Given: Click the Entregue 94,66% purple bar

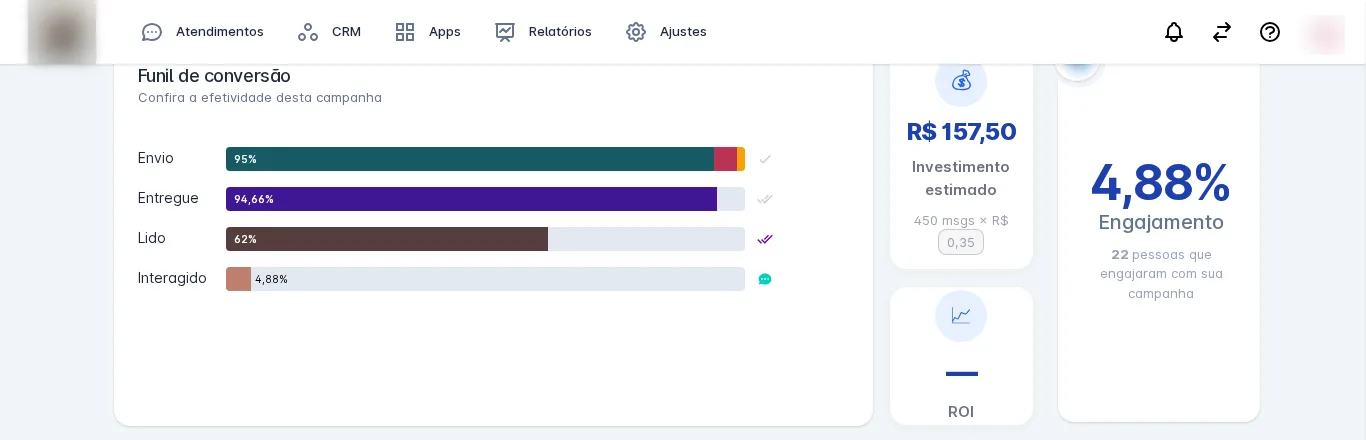Looking at the screenshot, I should 471,199.
